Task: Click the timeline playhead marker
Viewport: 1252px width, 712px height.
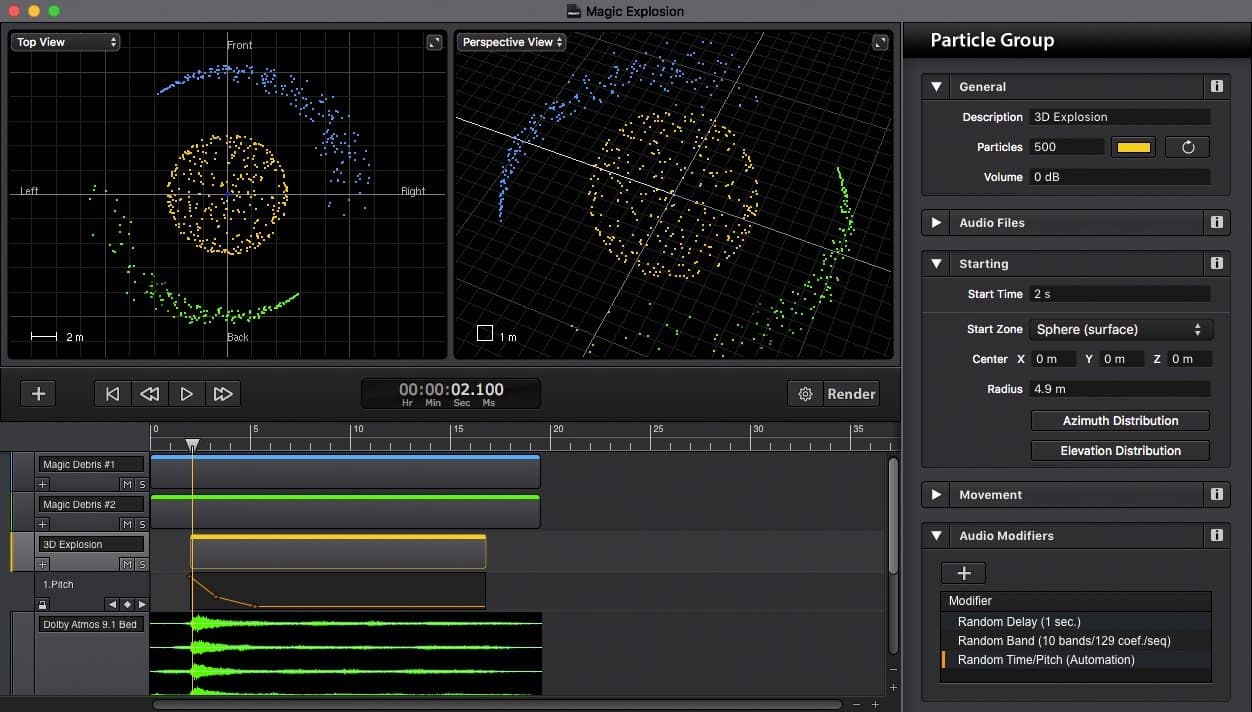Action: tap(192, 444)
